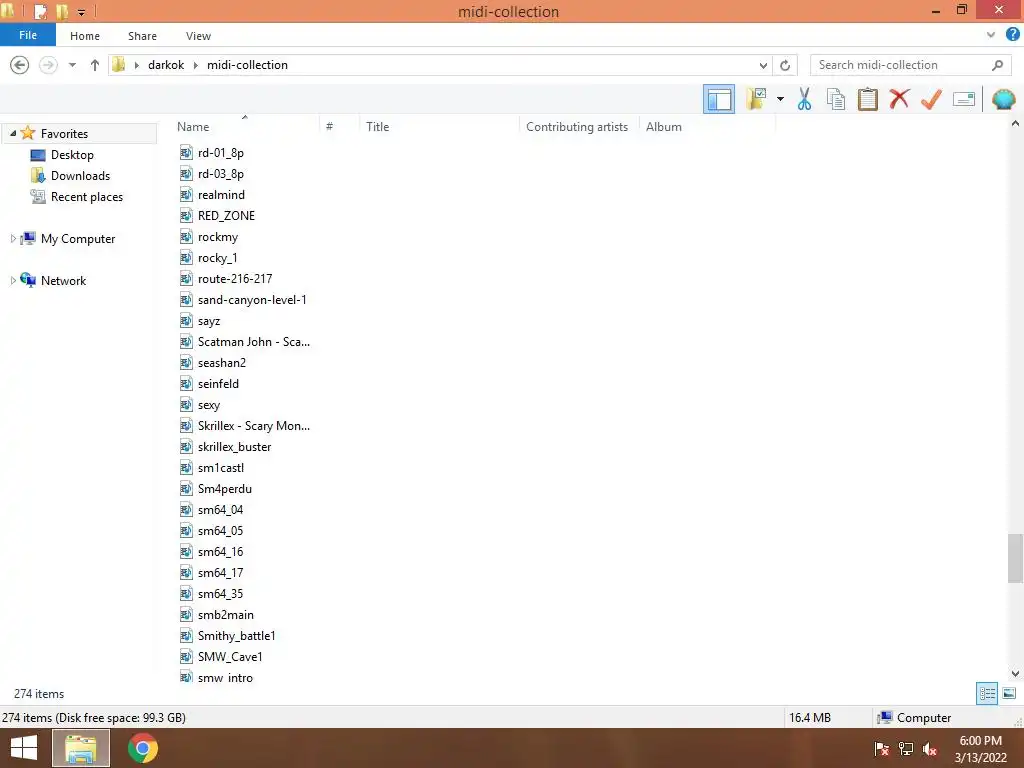1024x768 pixels.
Task: Click the New folder quick access icon
Action: tap(62, 11)
